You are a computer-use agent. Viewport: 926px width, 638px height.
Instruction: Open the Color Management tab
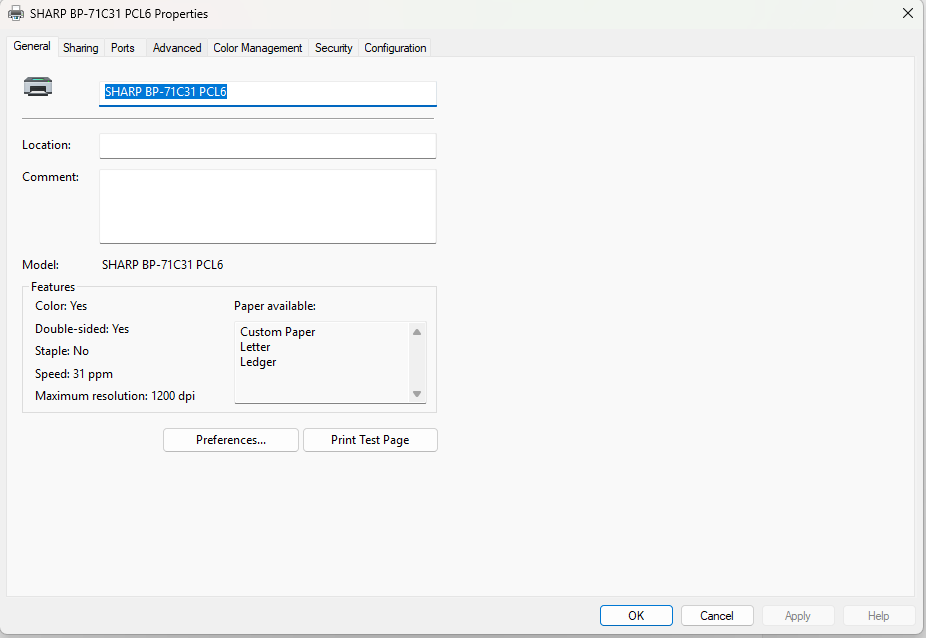258,48
